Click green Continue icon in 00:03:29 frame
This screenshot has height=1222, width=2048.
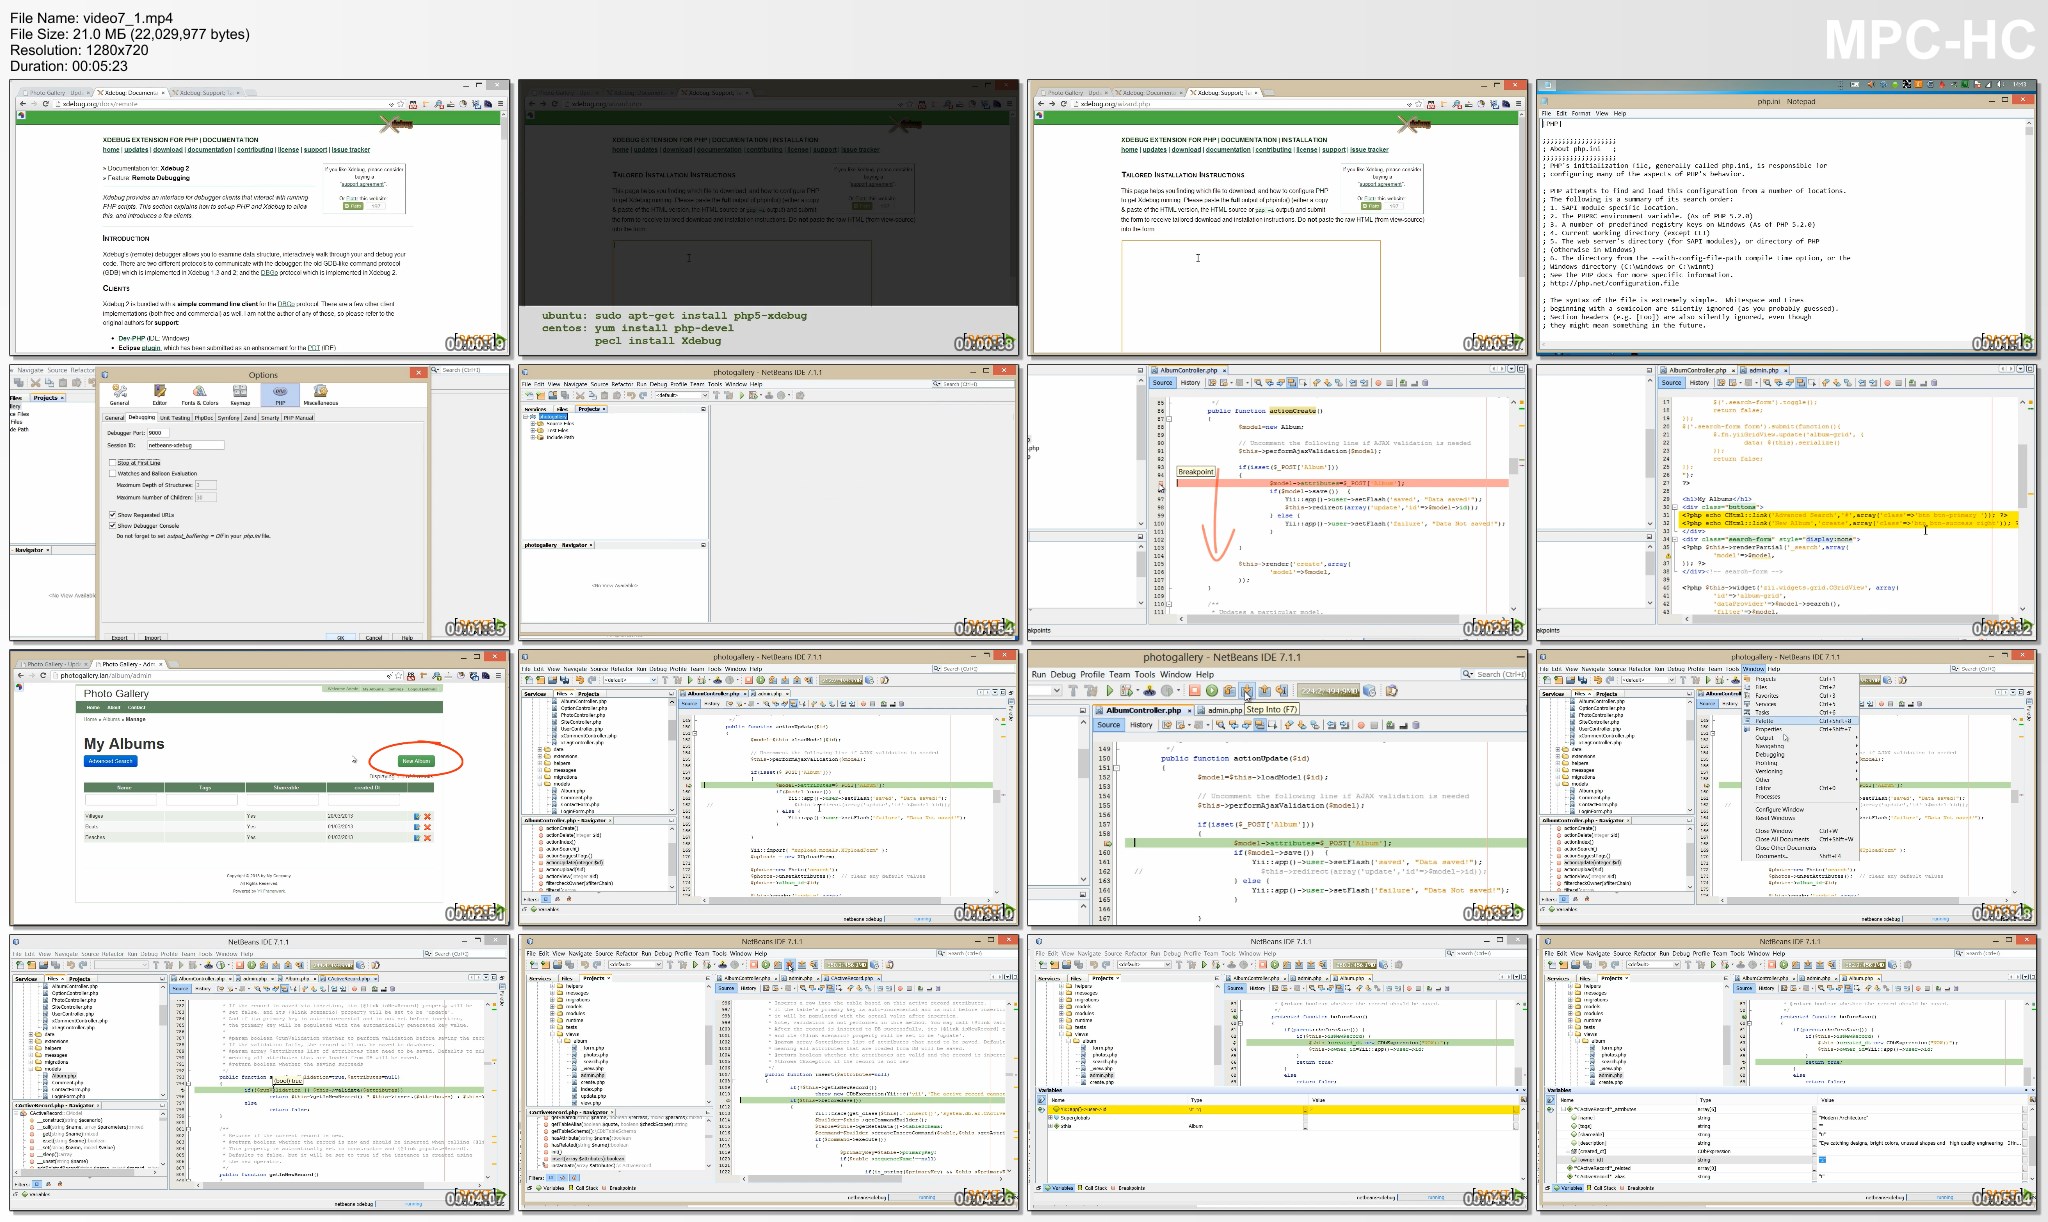[1212, 690]
